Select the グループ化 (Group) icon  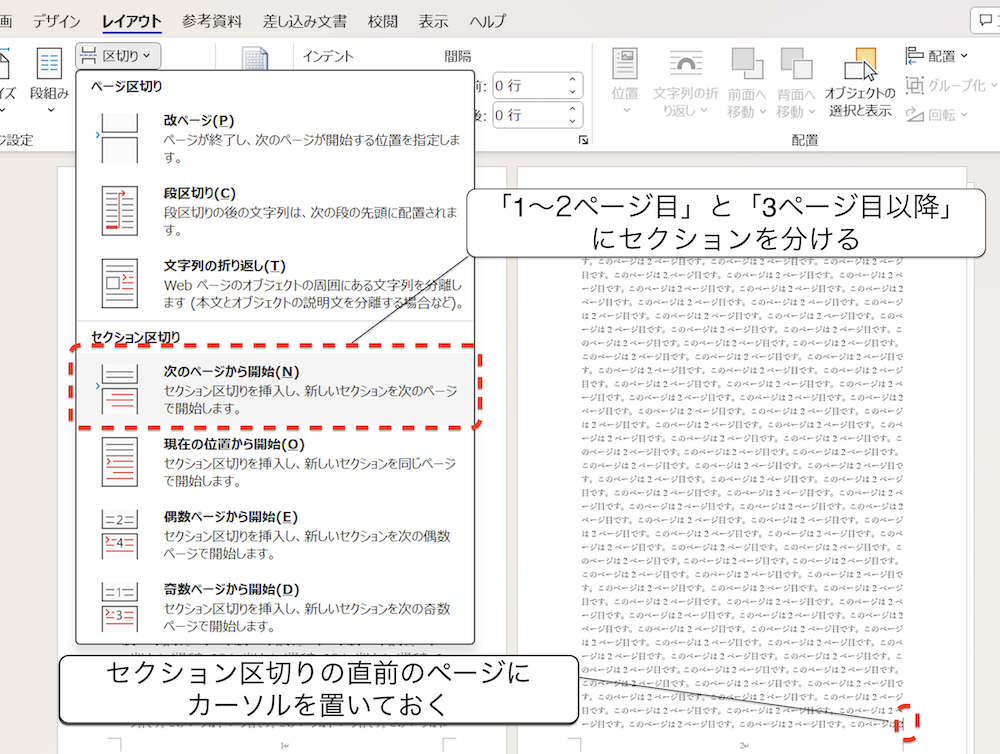tap(915, 86)
